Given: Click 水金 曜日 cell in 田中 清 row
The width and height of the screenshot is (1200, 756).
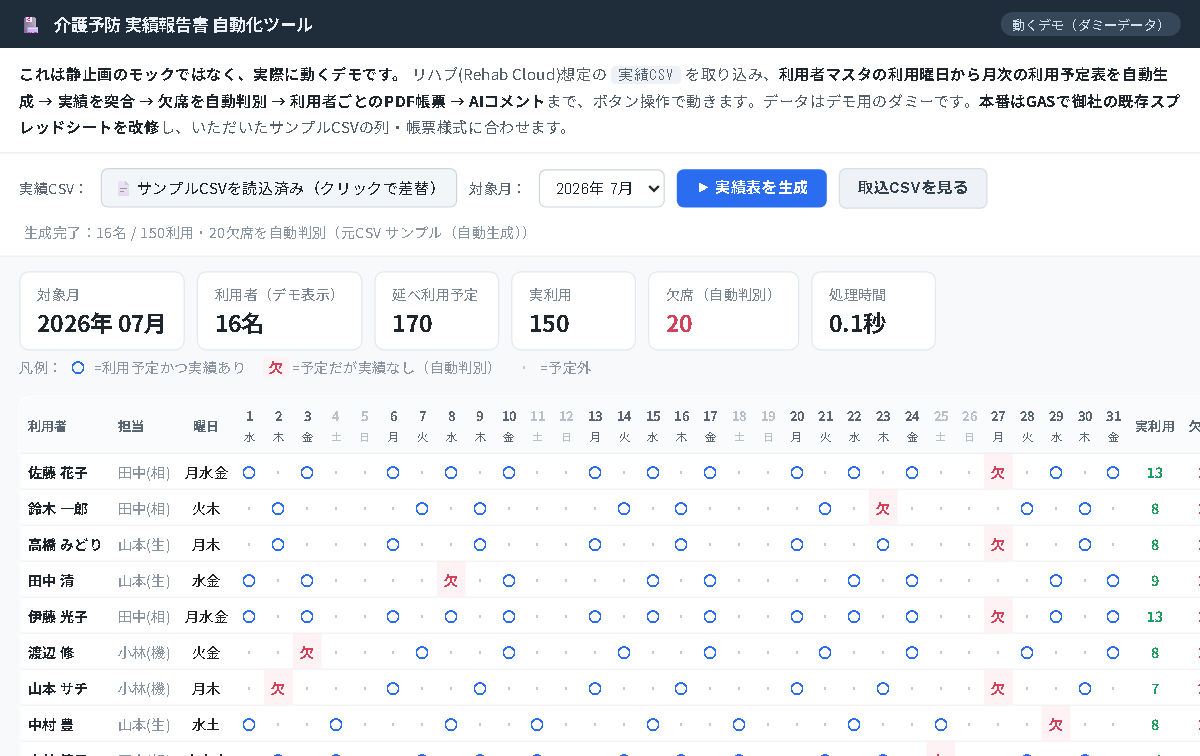Looking at the screenshot, I should [206, 581].
